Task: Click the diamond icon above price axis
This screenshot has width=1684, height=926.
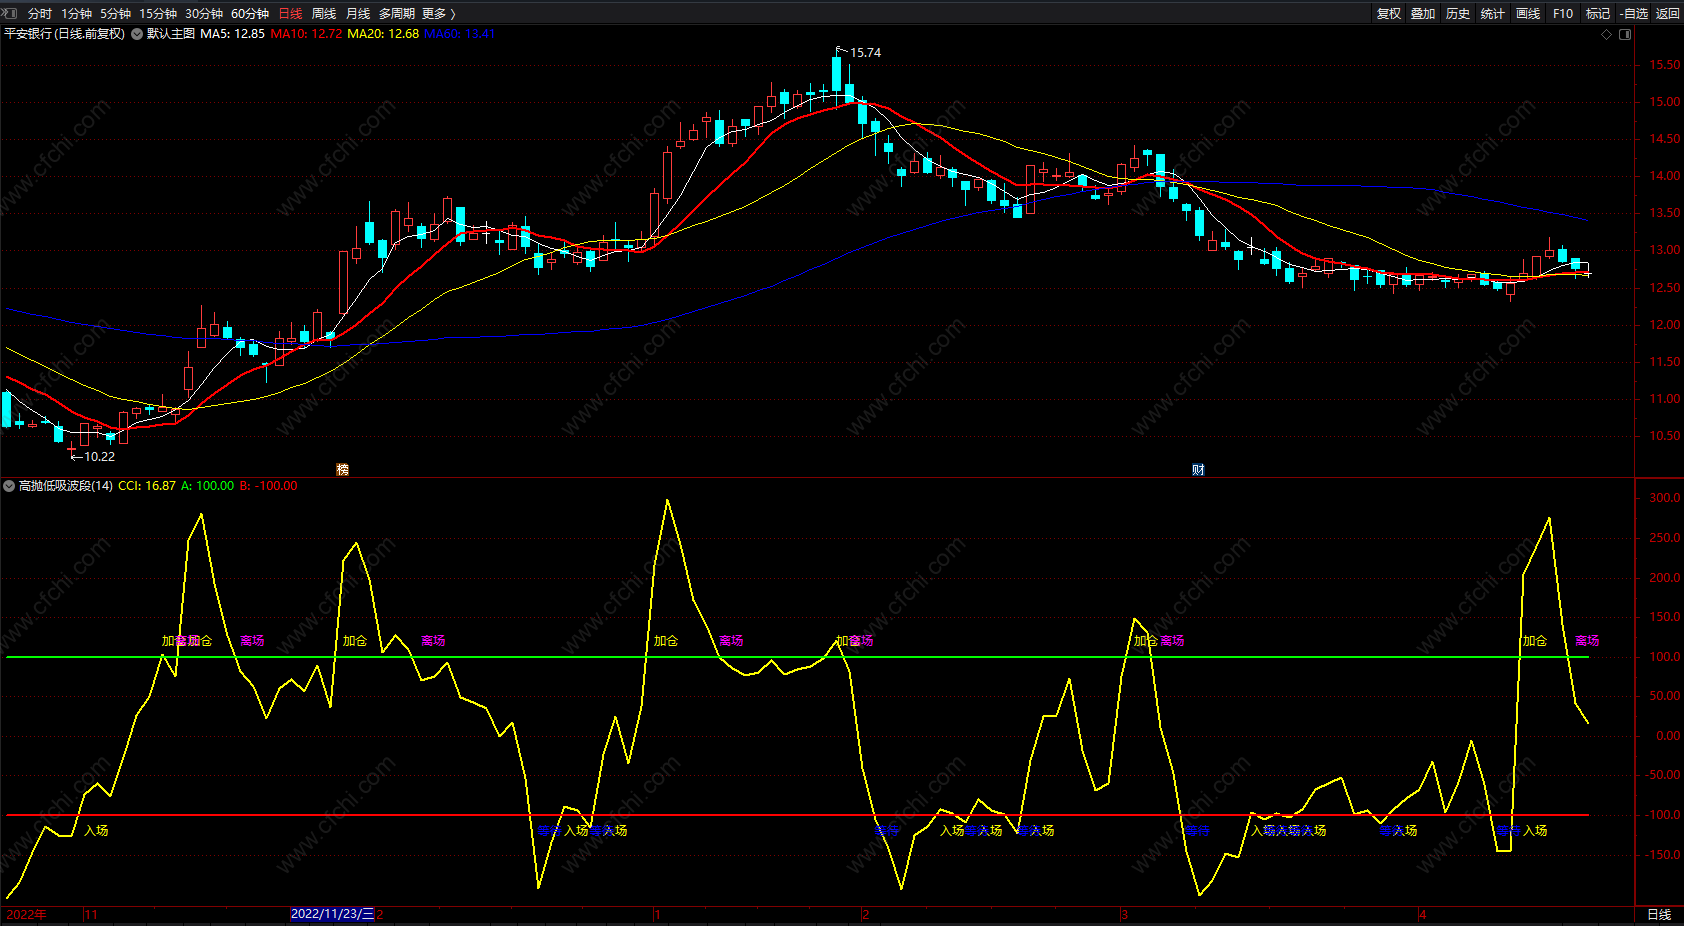Action: click(x=1607, y=34)
